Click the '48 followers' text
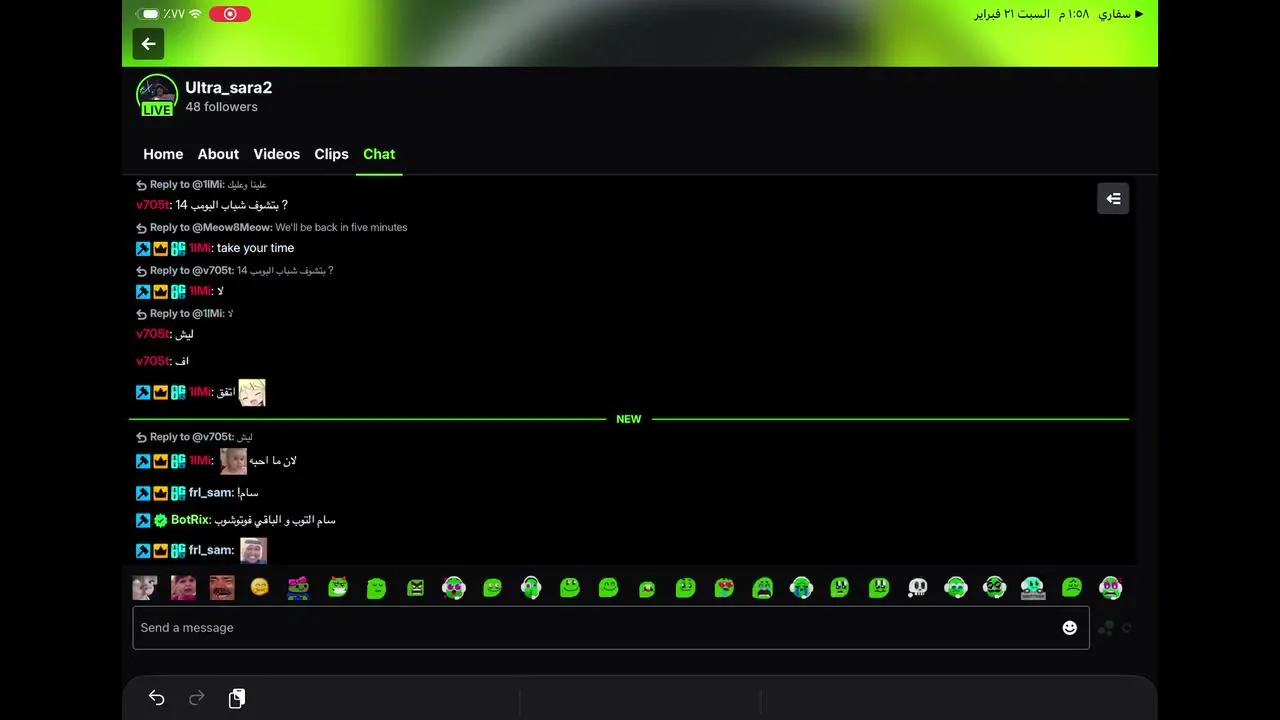Viewport: 1280px width, 720px height. click(221, 107)
